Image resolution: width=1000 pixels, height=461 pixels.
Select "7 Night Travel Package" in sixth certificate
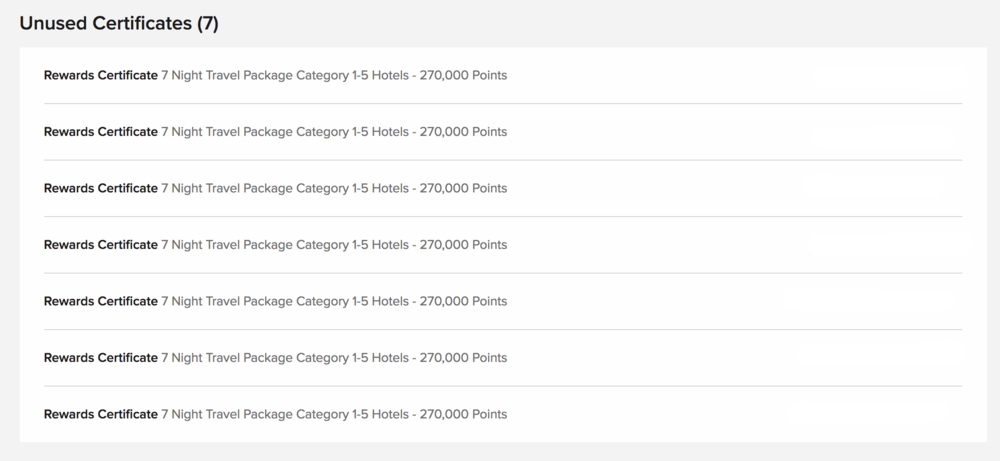[227, 358]
